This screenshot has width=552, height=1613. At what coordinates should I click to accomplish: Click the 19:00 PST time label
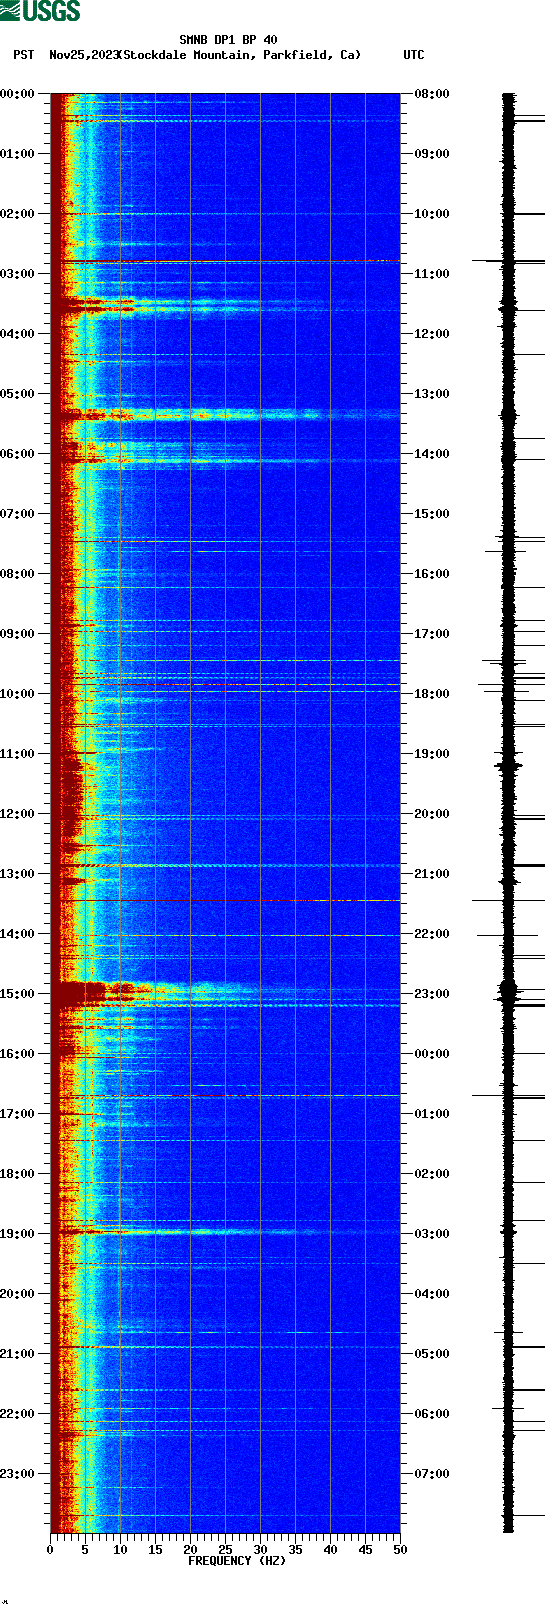[18, 1234]
